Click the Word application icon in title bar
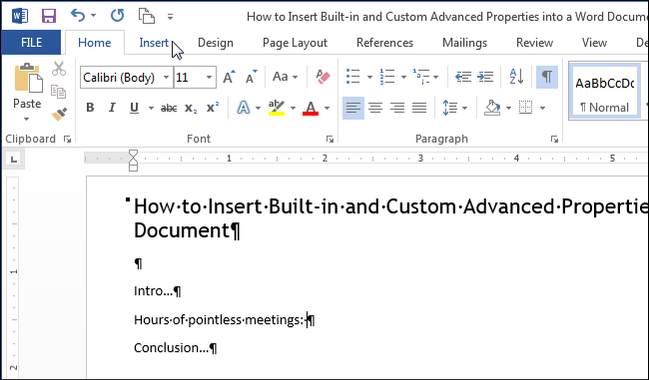The image size is (649, 380). pyautogui.click(x=19, y=16)
